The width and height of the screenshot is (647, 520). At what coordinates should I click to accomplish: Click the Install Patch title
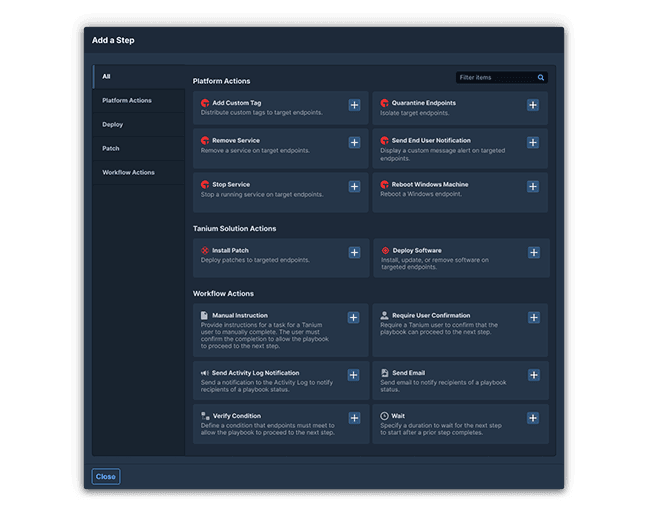coord(230,250)
